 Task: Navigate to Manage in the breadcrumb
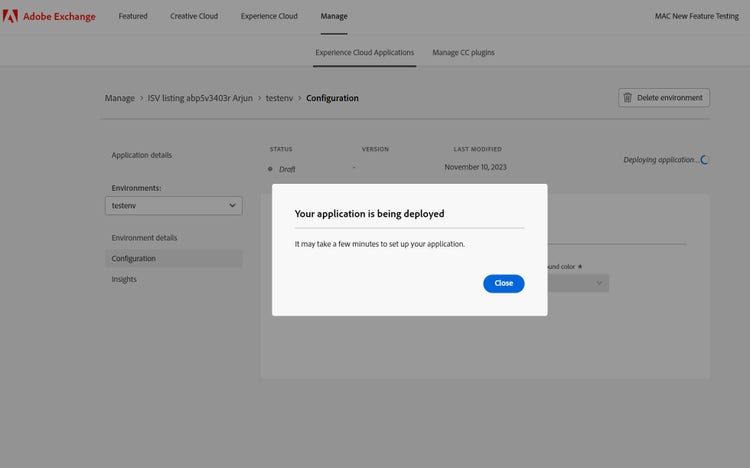[x=120, y=98]
